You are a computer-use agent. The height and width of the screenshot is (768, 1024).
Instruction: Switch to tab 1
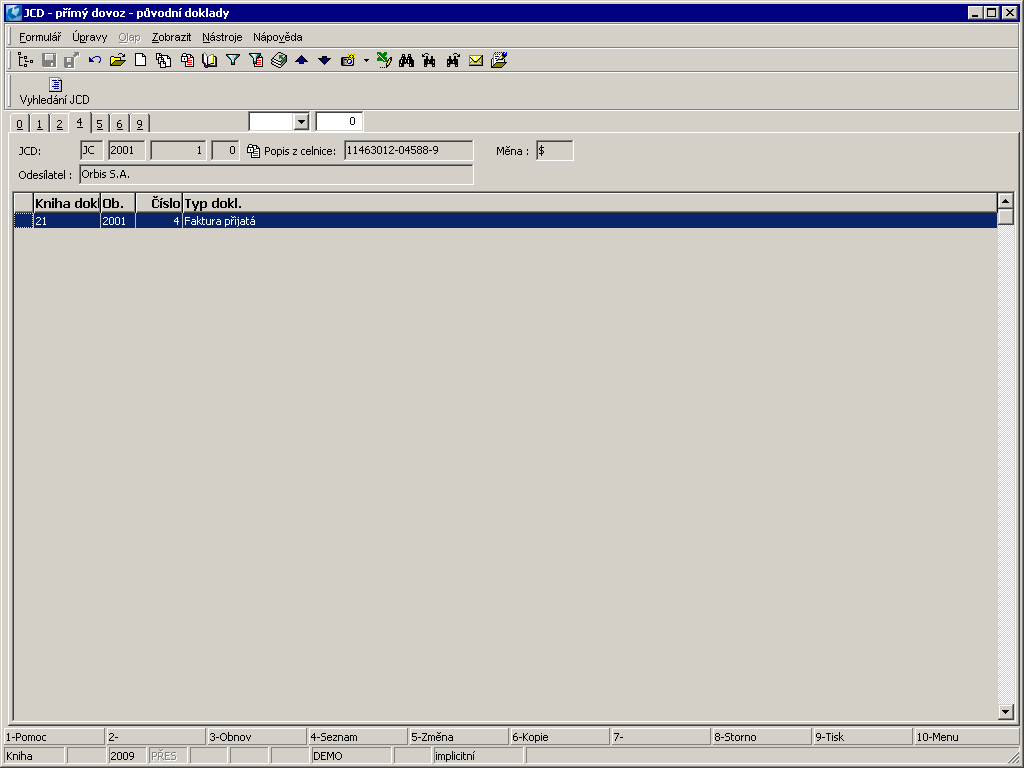[x=39, y=124]
